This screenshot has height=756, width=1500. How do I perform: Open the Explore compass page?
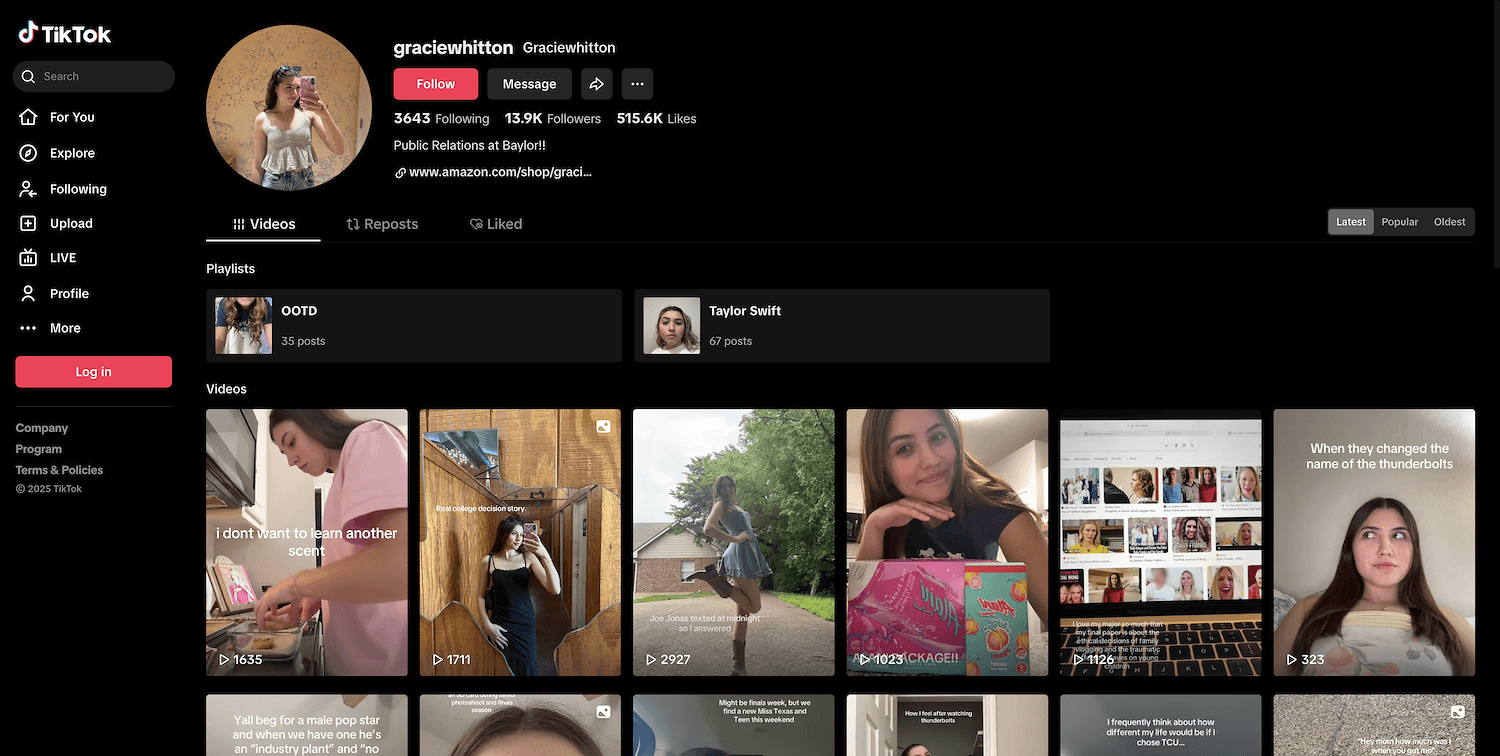click(x=72, y=153)
